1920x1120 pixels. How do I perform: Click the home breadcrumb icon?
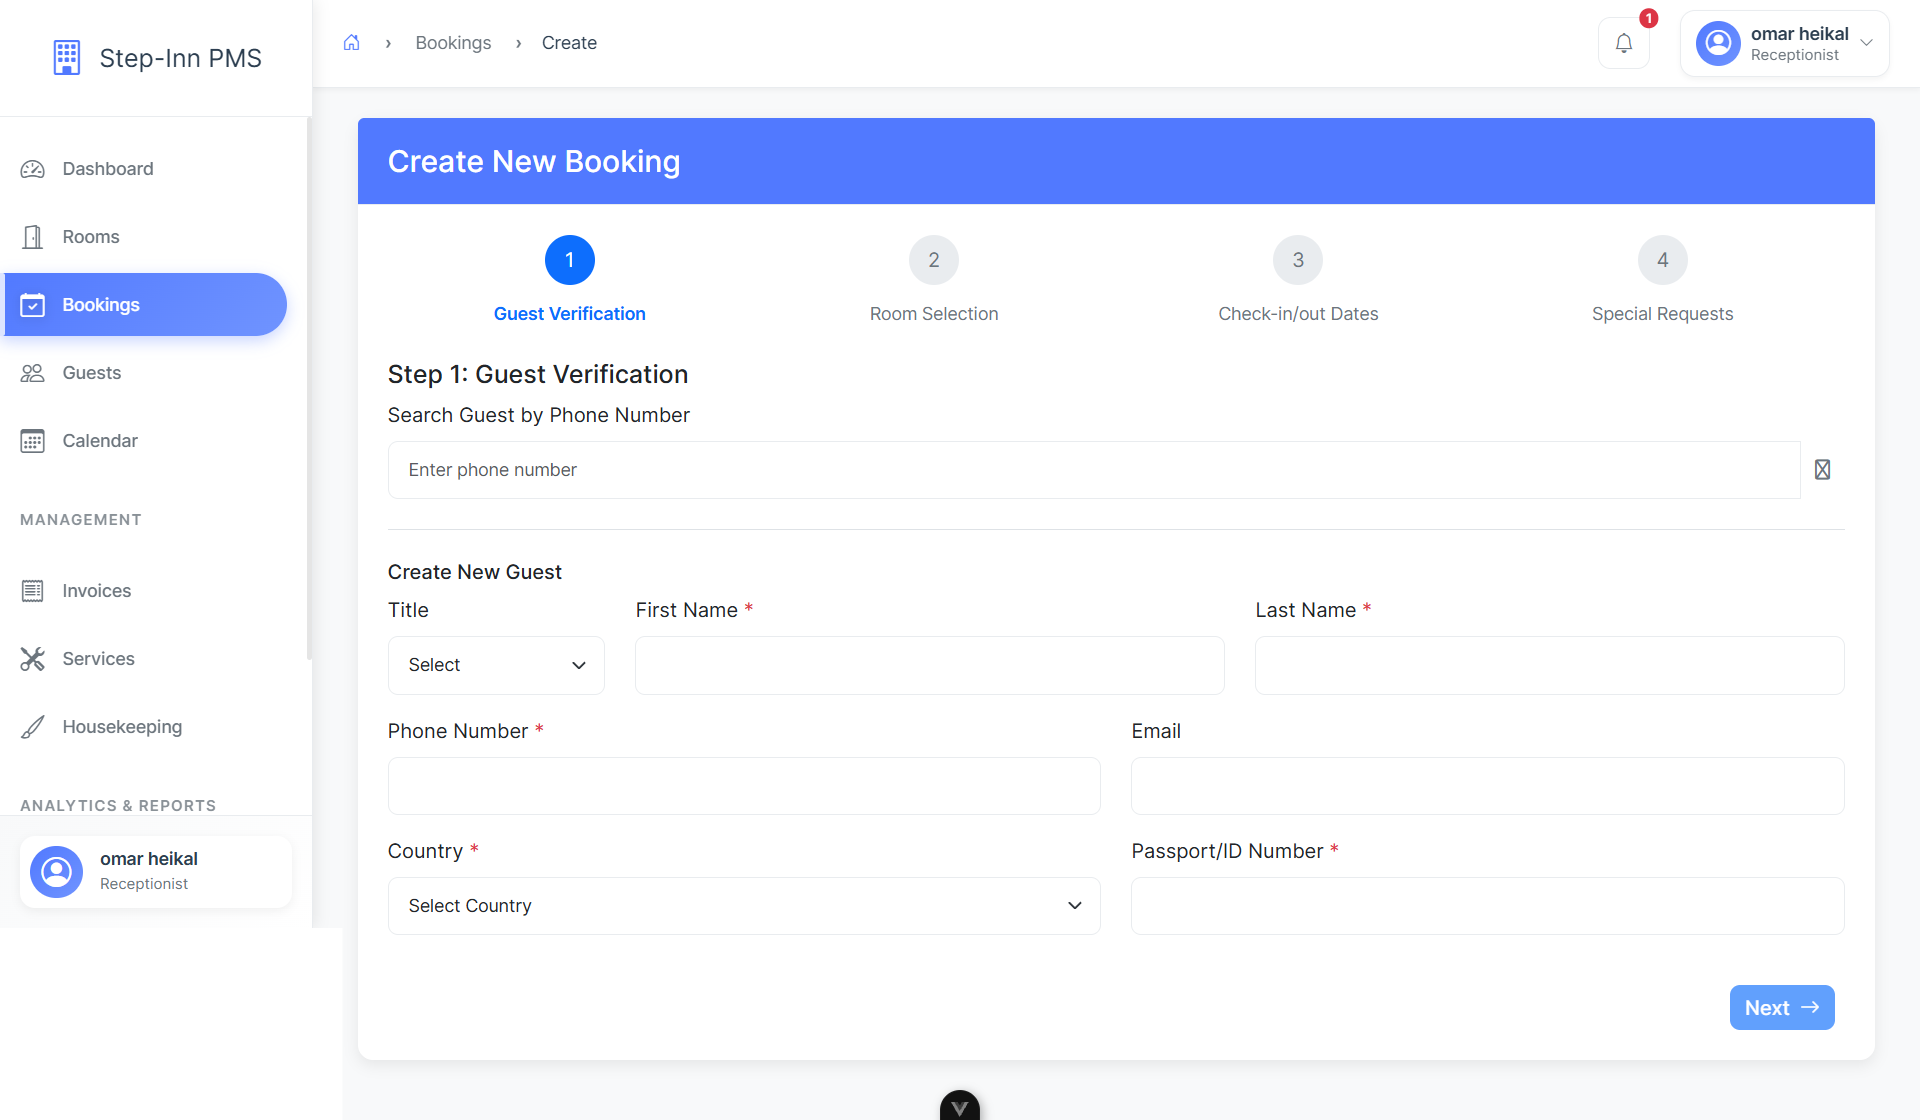(x=351, y=42)
